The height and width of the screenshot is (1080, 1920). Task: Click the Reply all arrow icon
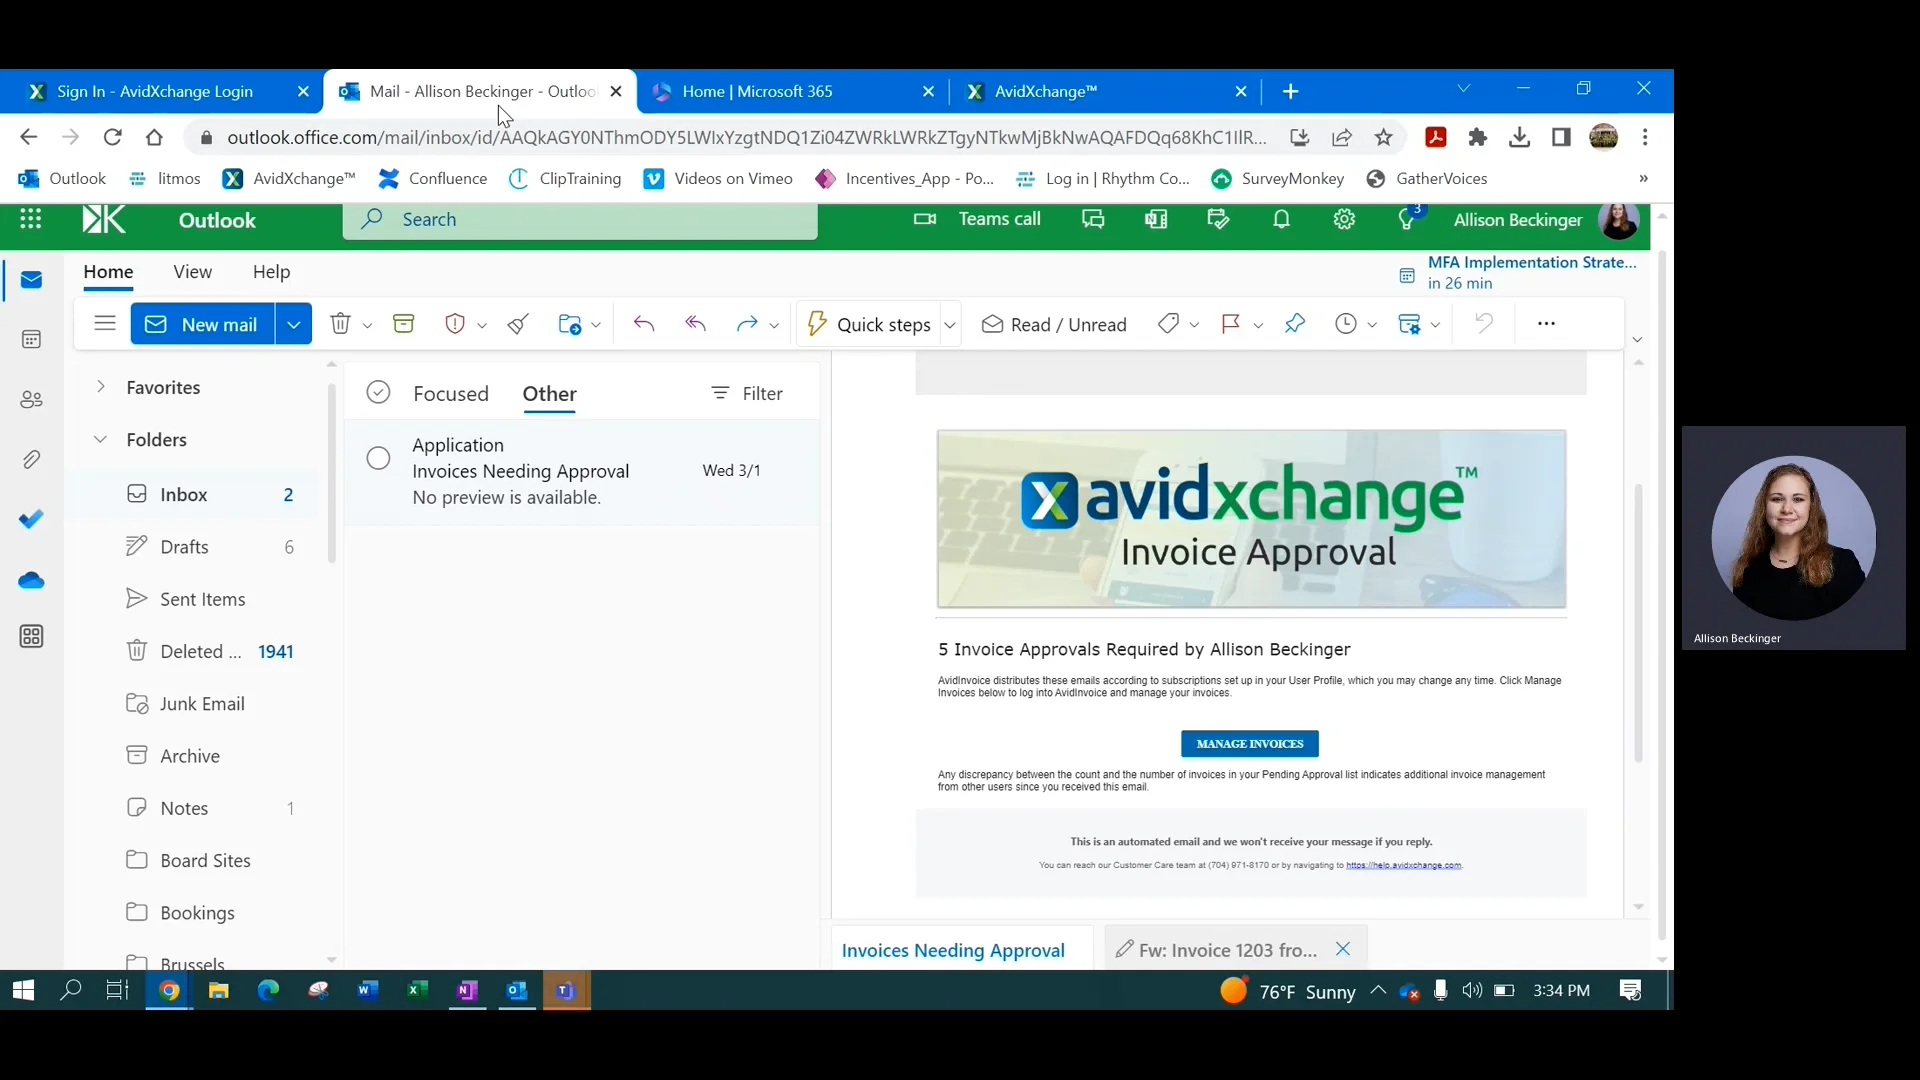tap(696, 324)
